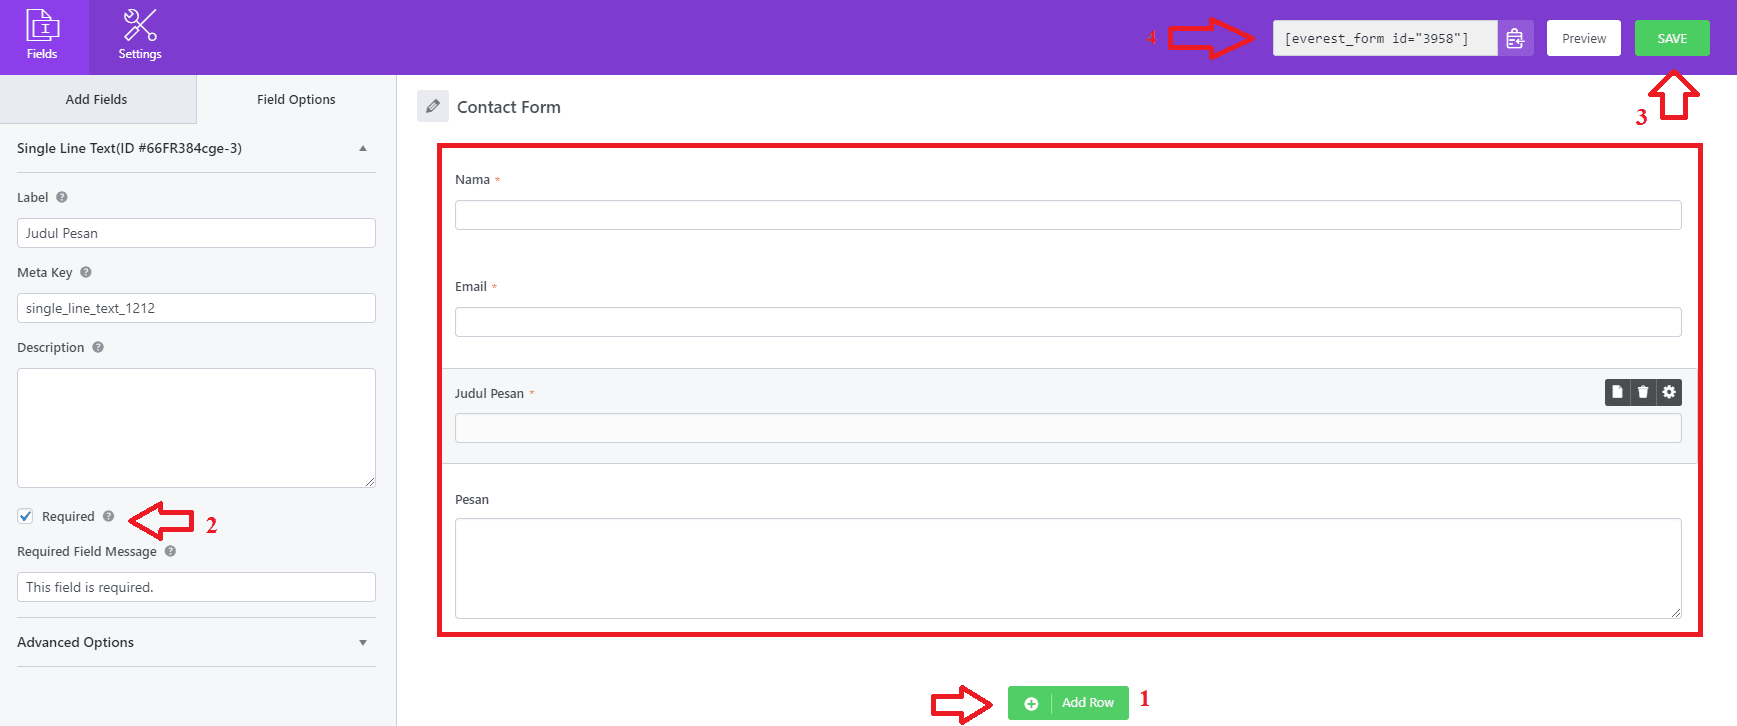Collapse the Single Line Text section
This screenshot has width=1737, height=726.
(363, 148)
